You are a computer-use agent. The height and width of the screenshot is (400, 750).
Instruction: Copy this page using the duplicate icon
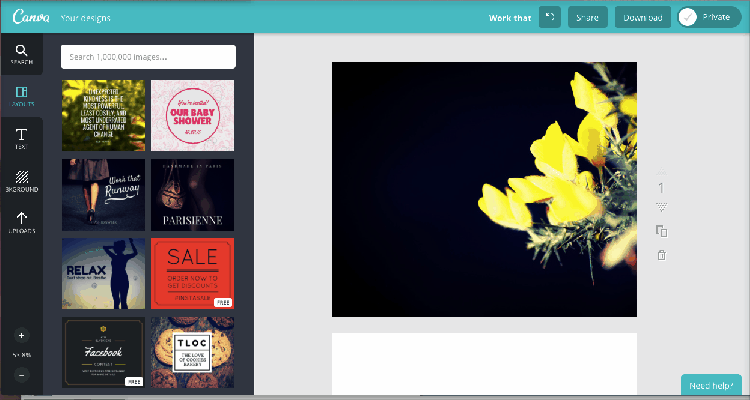[661, 231]
